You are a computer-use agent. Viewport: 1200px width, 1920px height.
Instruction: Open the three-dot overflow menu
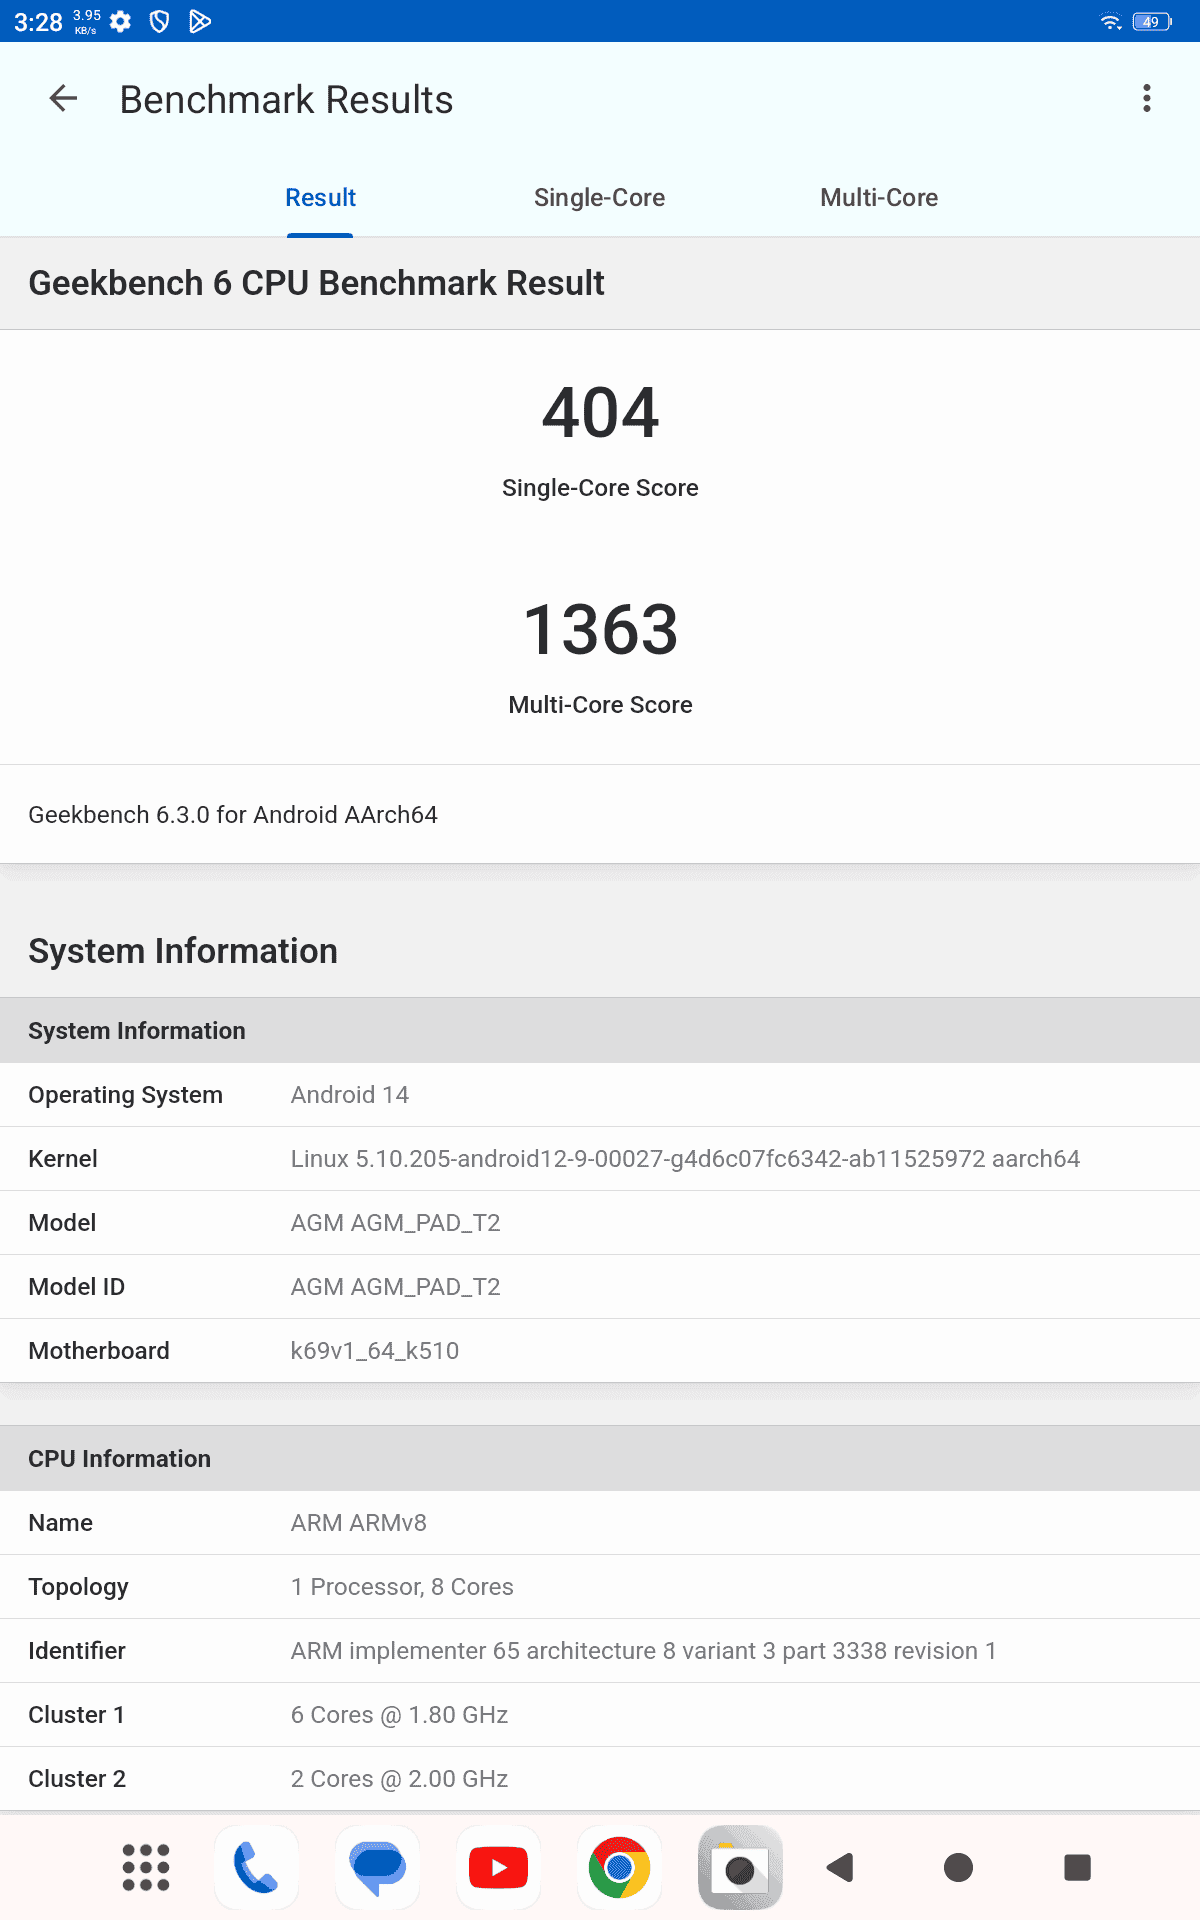click(1147, 98)
